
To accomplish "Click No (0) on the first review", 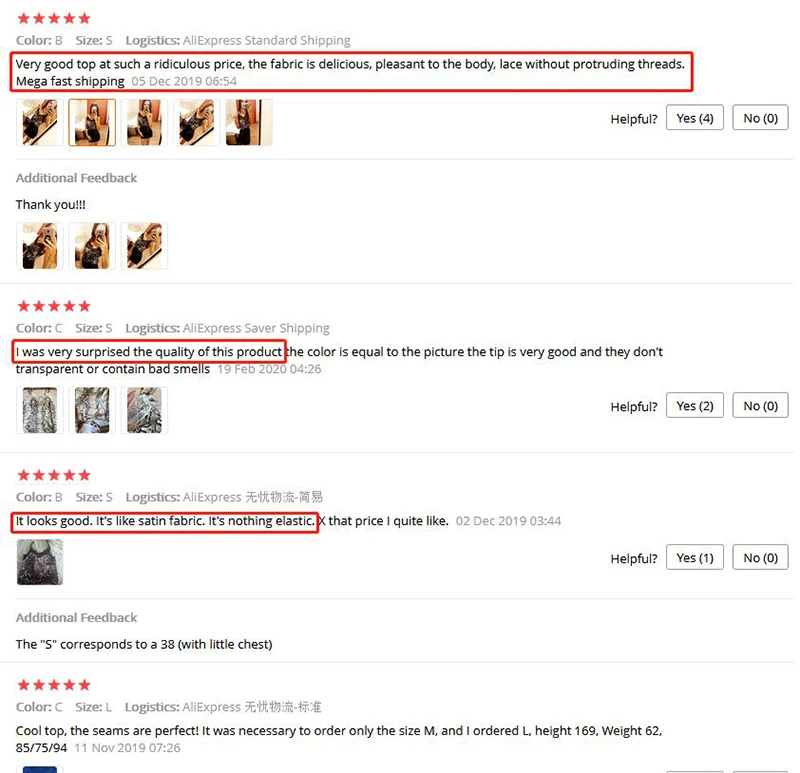I will [760, 118].
